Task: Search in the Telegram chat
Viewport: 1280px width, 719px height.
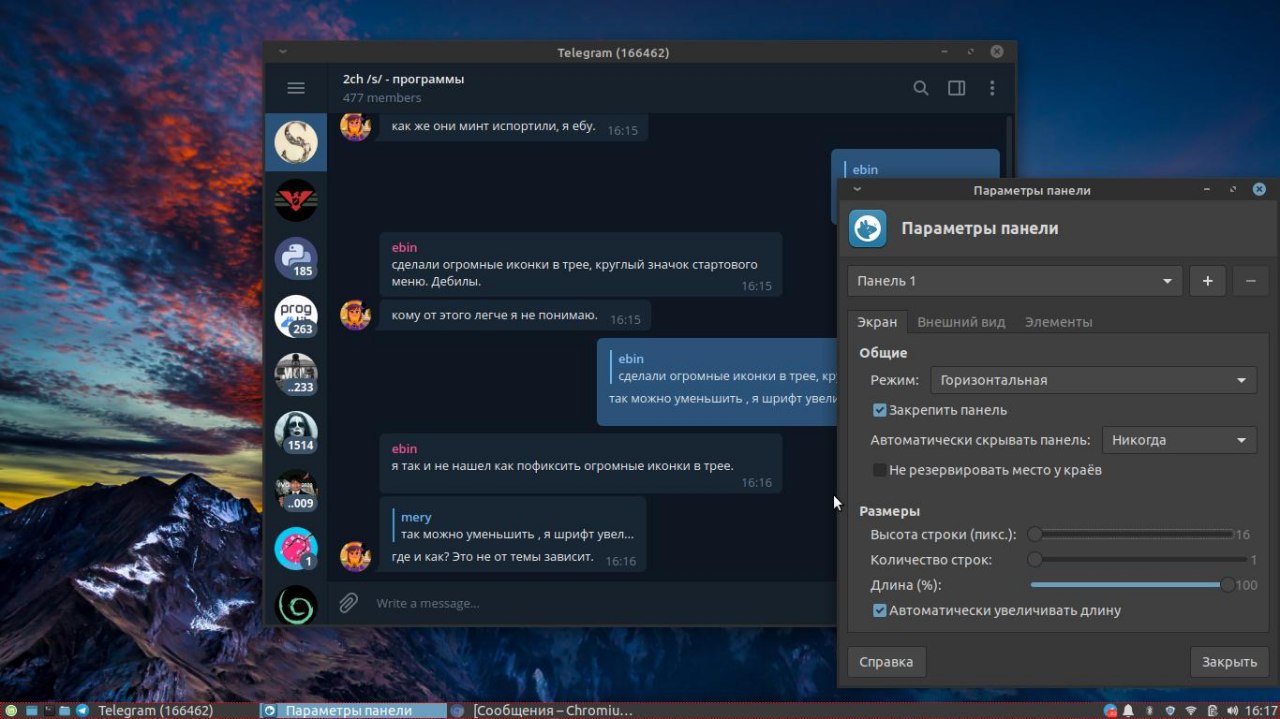Action: pyautogui.click(x=921, y=88)
